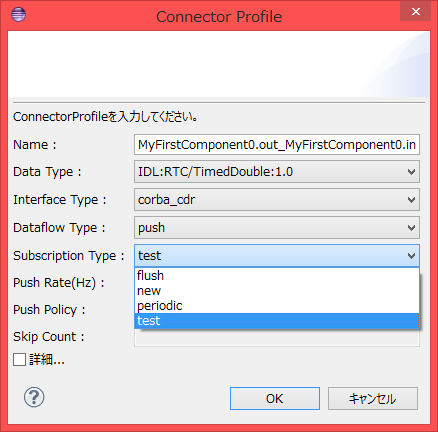Click the Eclipse icon in title bar

pyautogui.click(x=18, y=15)
